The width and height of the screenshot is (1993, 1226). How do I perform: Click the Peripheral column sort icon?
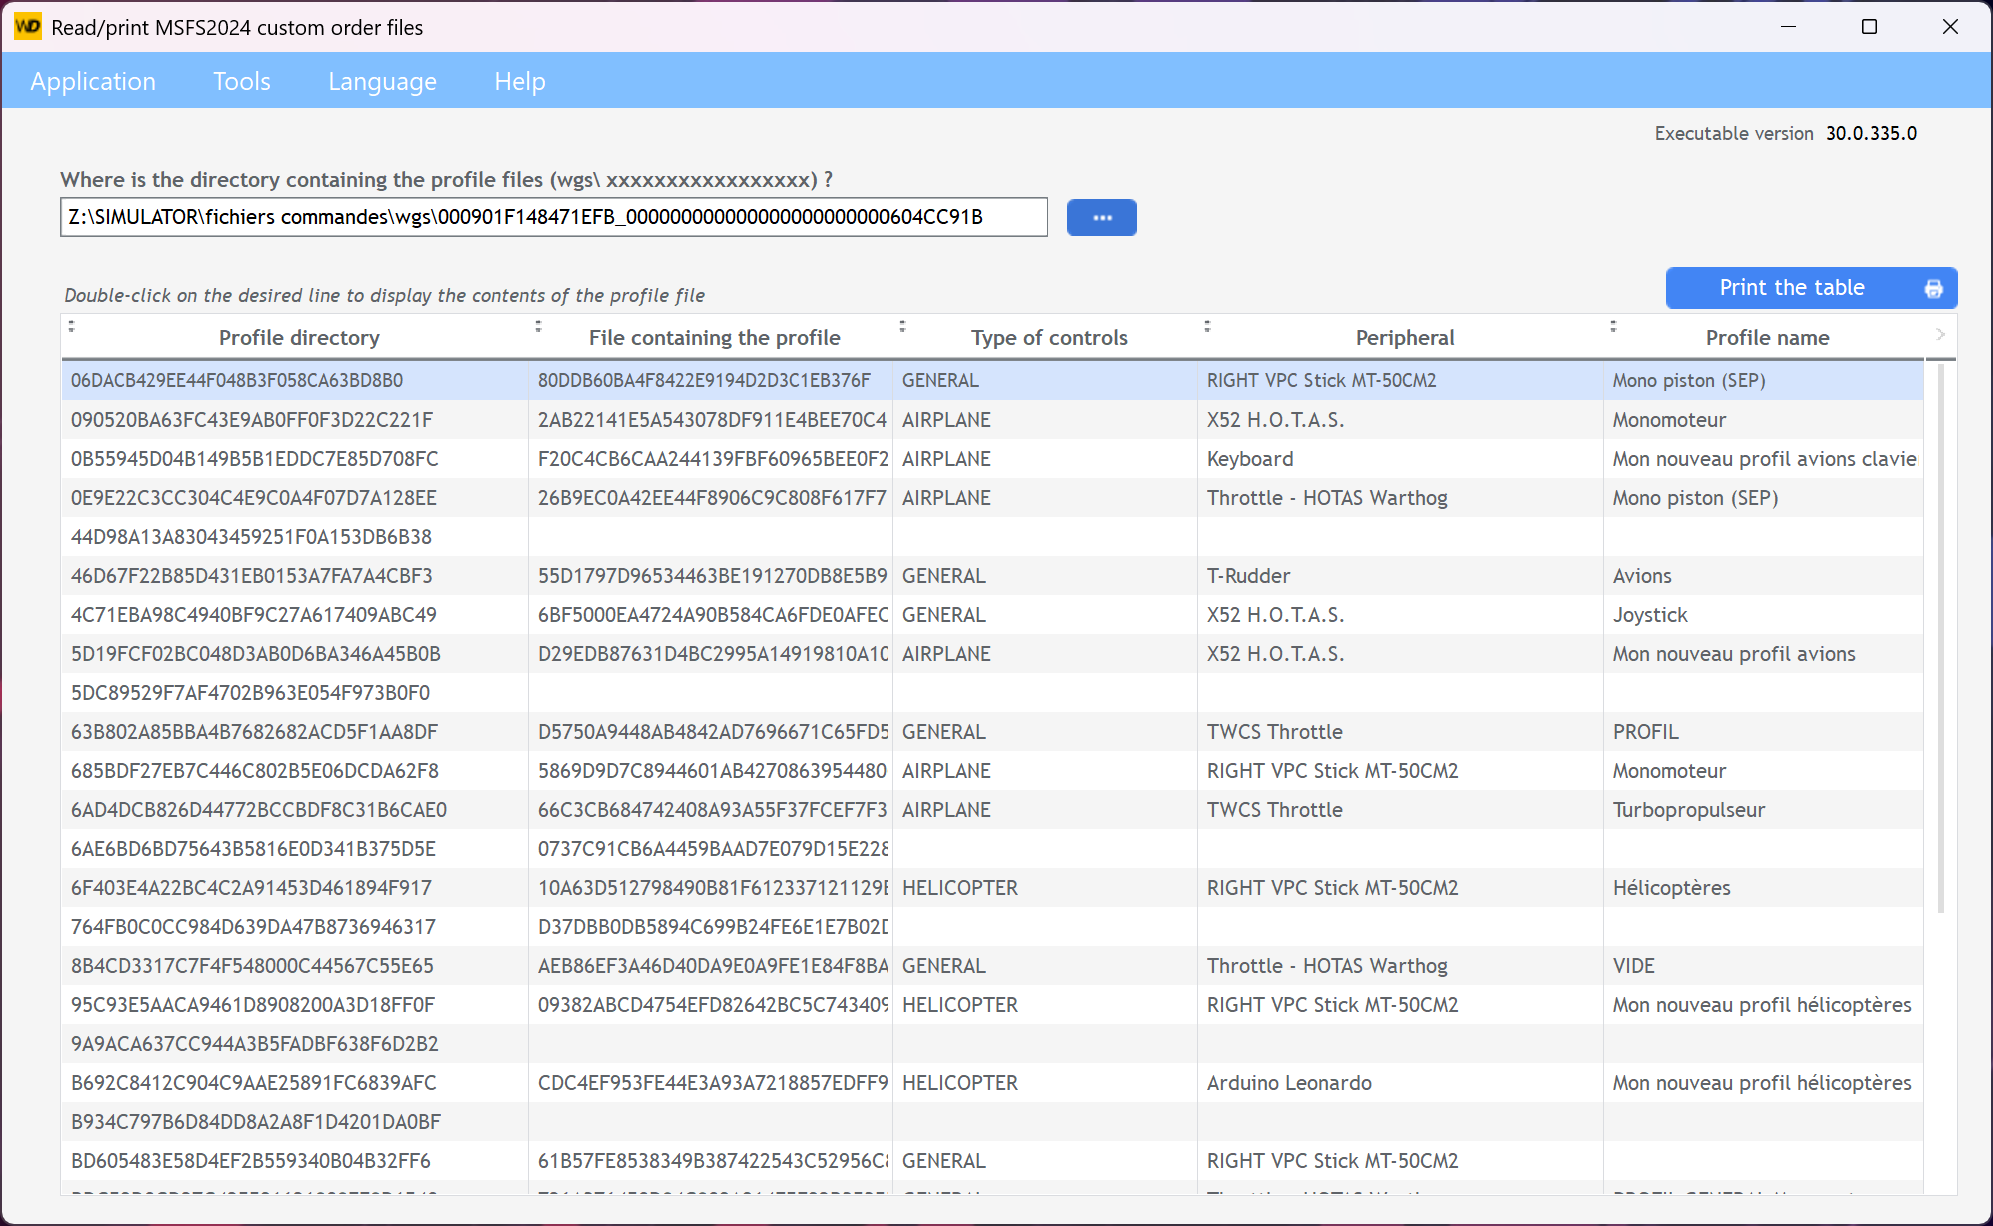coord(1207,326)
